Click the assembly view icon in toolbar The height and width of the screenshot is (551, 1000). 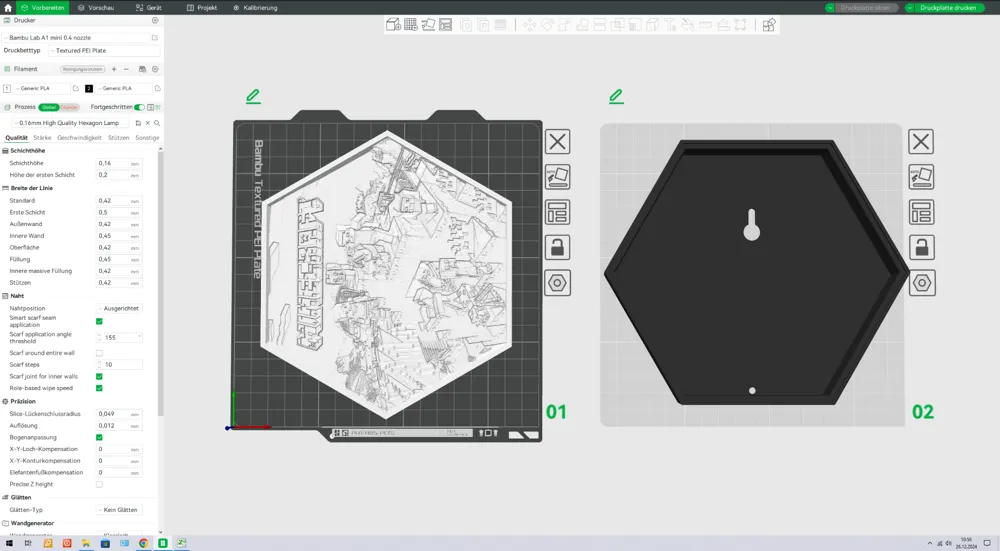(x=769, y=25)
